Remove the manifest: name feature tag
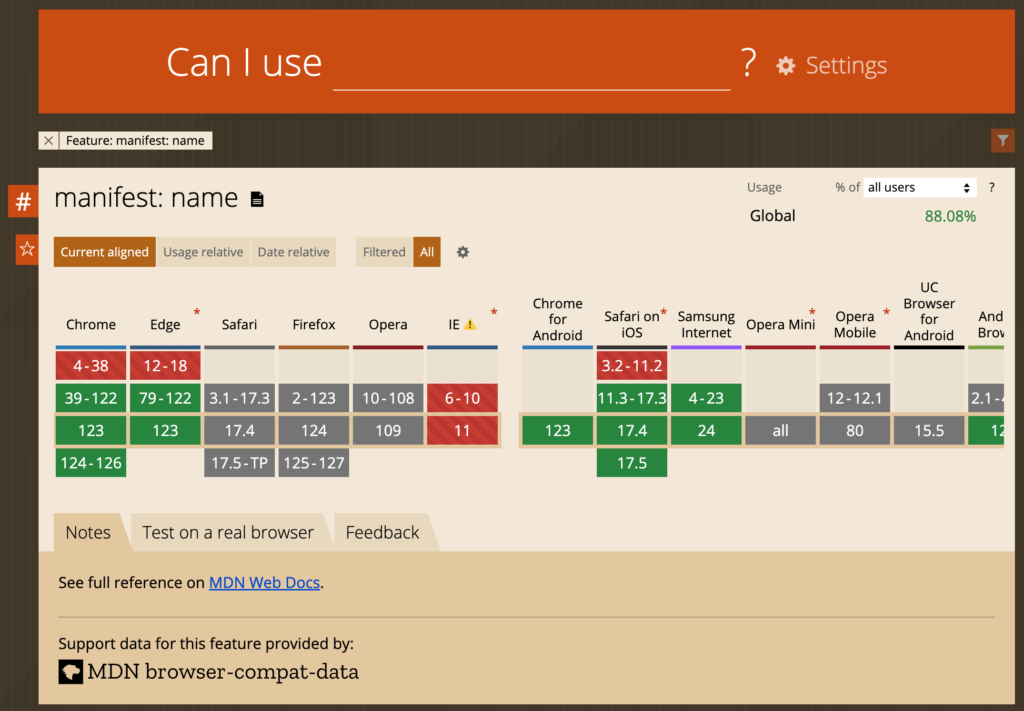Viewport: 1024px width, 711px height. 48,140
